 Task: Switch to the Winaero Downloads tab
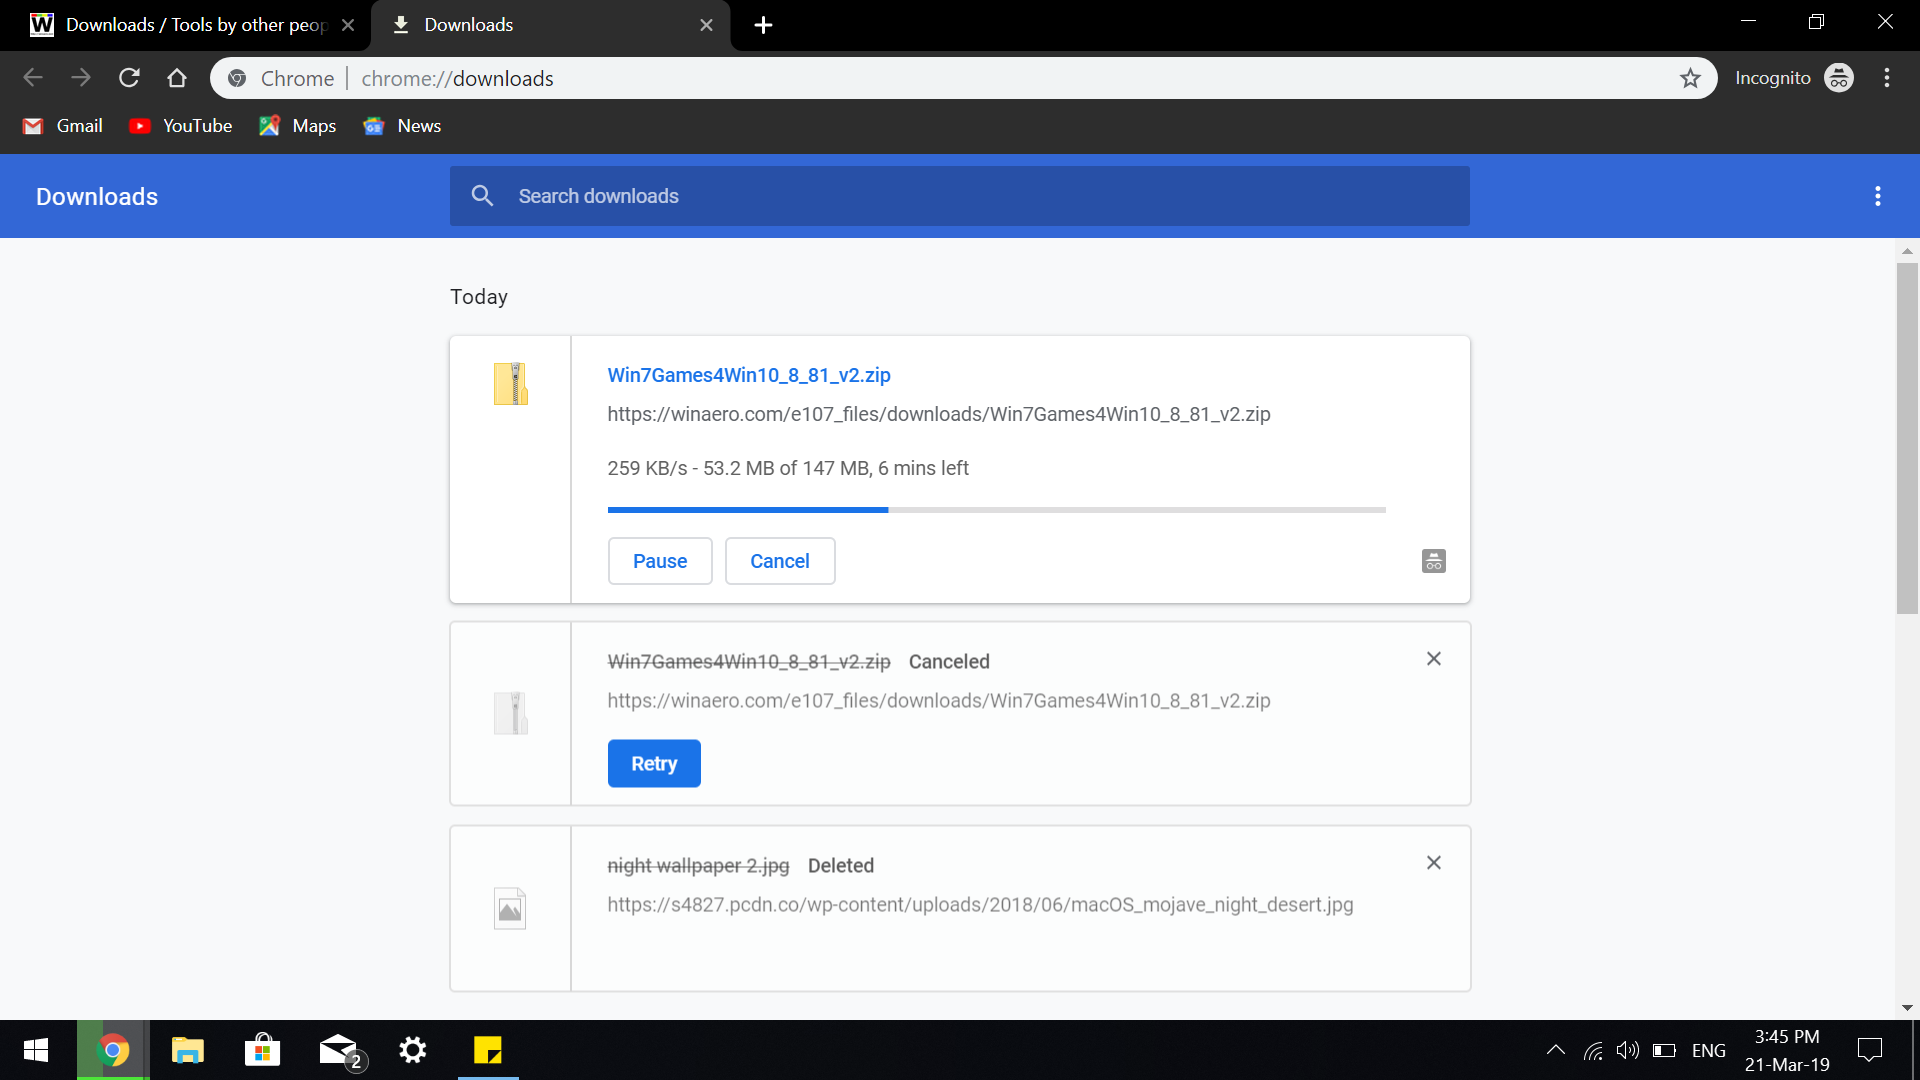coord(190,25)
